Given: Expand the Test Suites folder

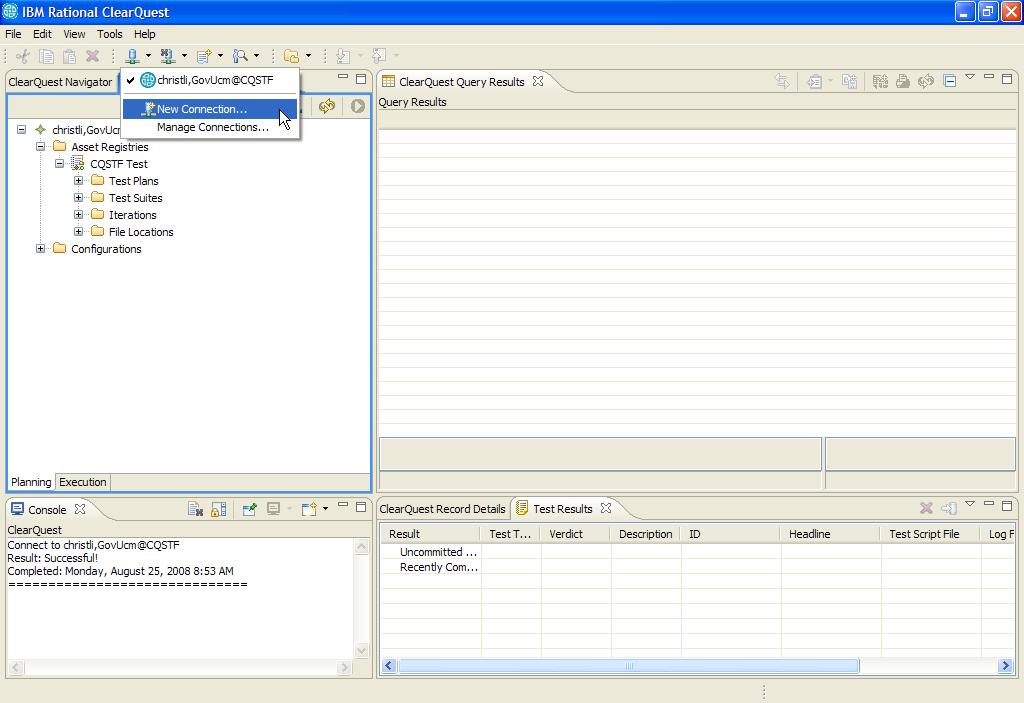Looking at the screenshot, I should tap(78, 197).
